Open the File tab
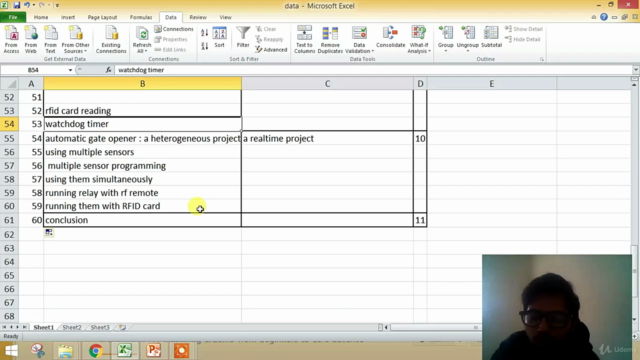The height and width of the screenshot is (360, 640). [13, 17]
